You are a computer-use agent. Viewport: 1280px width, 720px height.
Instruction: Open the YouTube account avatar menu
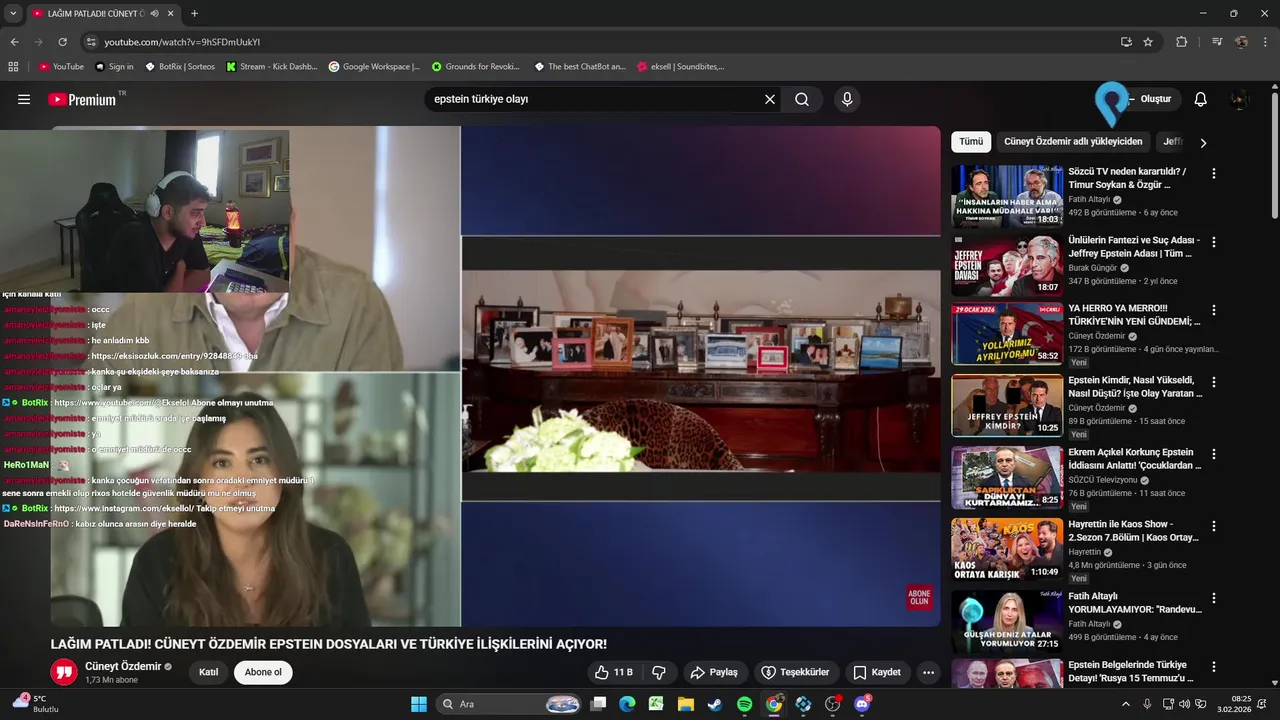tap(1240, 99)
